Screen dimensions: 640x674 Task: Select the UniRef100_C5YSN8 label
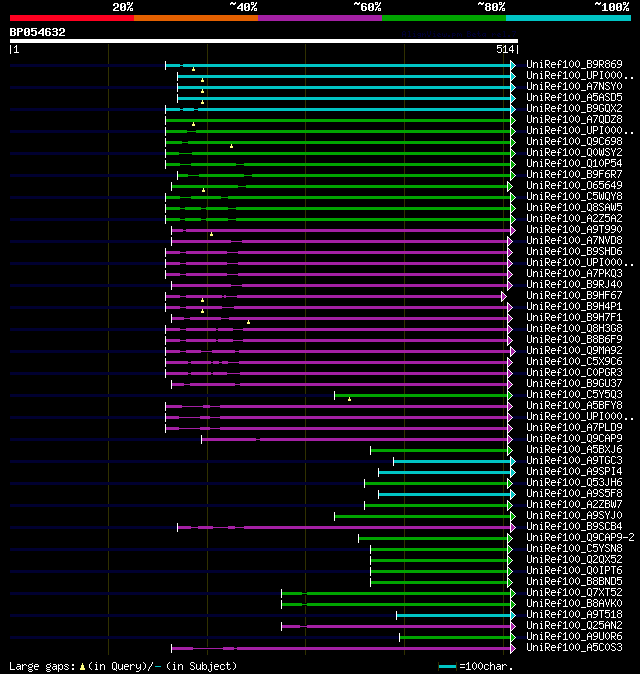574,548
